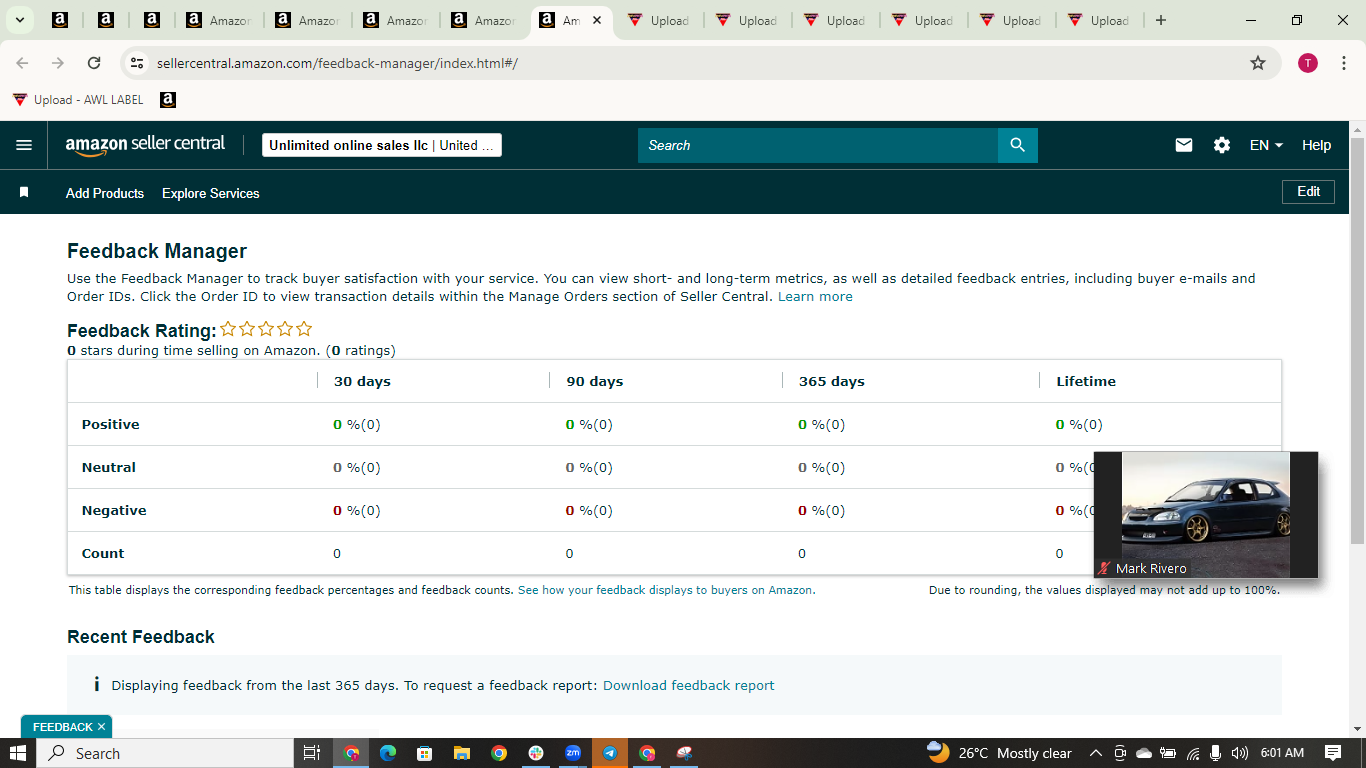1366x768 pixels.
Task: Open the Chrome tab search dropdown
Action: 19,20
